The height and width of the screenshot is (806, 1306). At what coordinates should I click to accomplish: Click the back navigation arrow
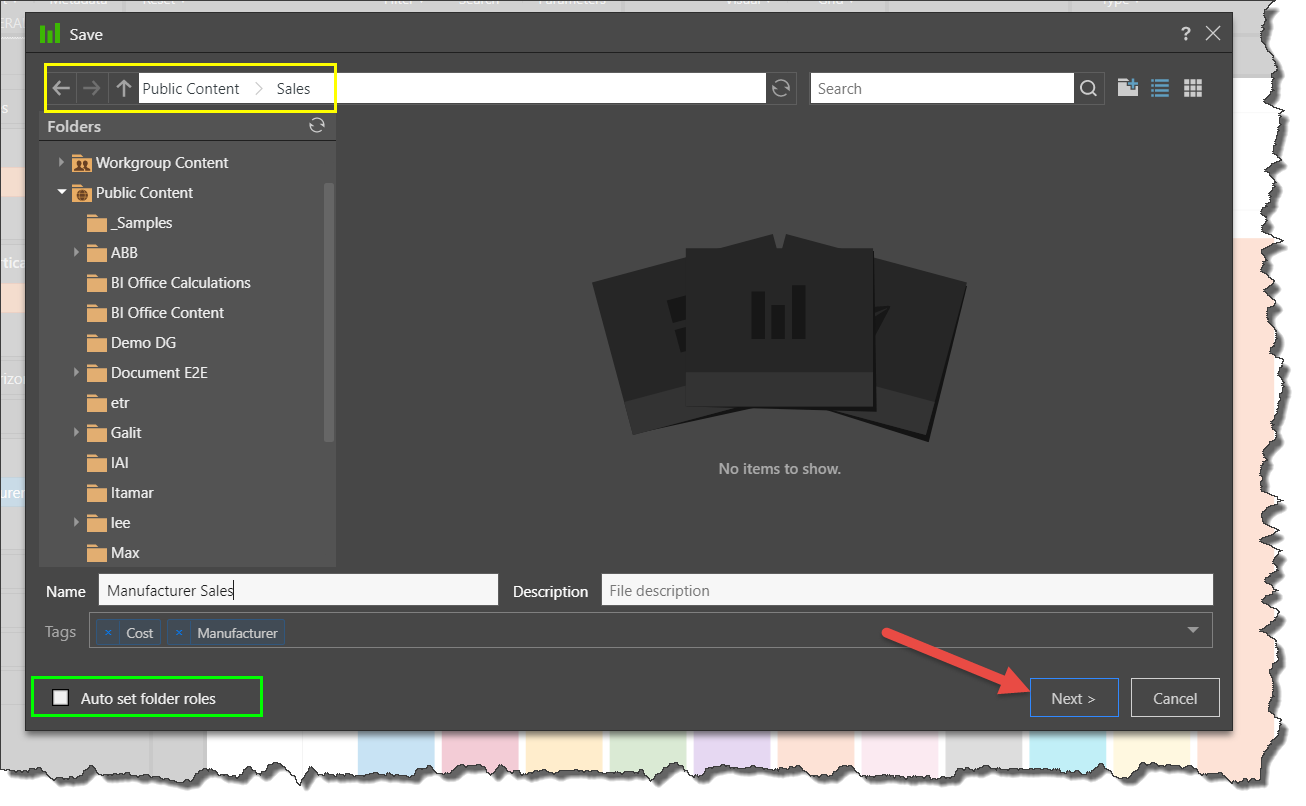pos(62,89)
